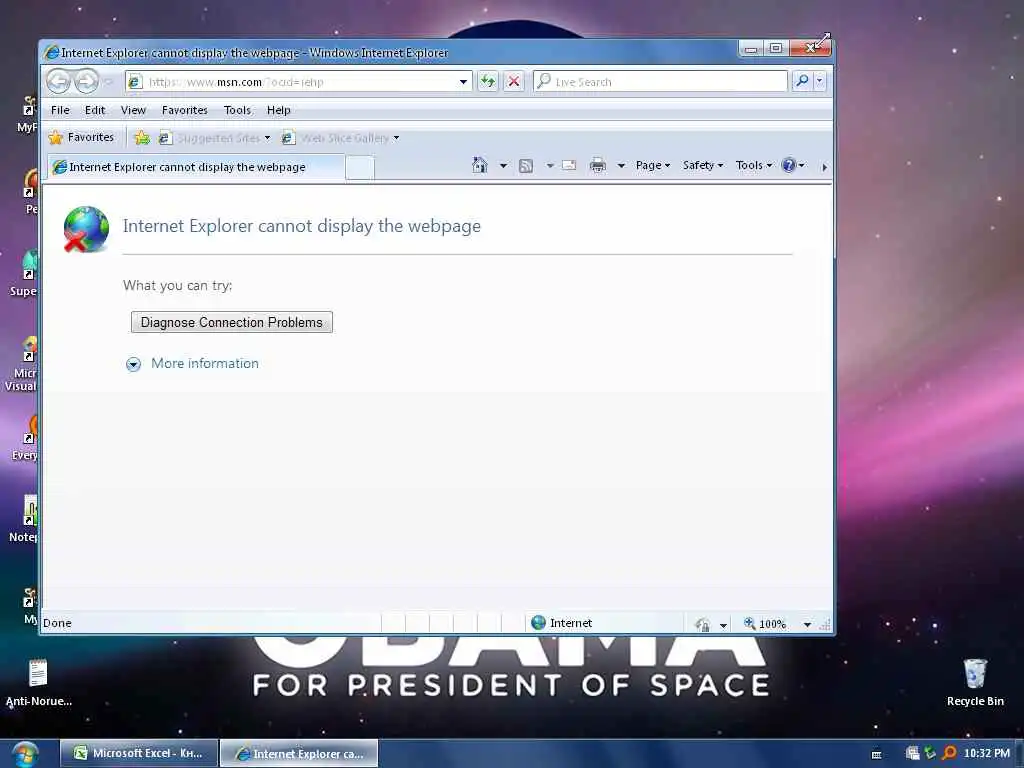The image size is (1024, 768).
Task: Click the RSS Feeds icon
Action: coord(526,166)
